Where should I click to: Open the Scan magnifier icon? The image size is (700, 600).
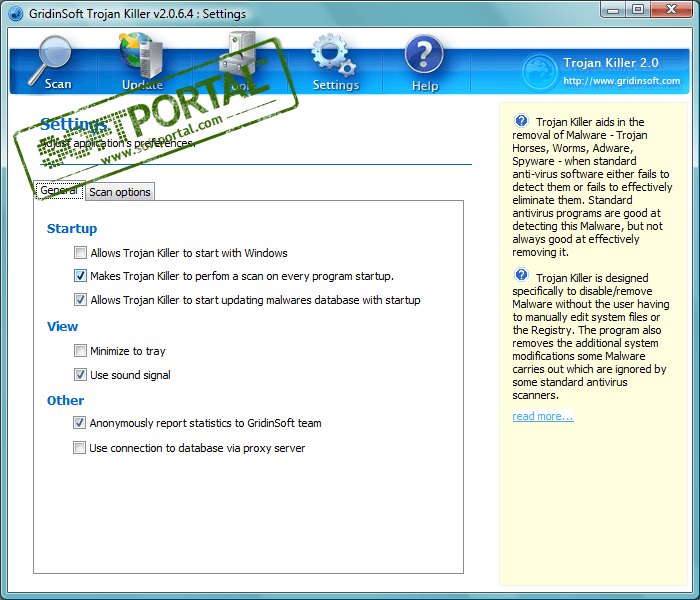pos(50,60)
